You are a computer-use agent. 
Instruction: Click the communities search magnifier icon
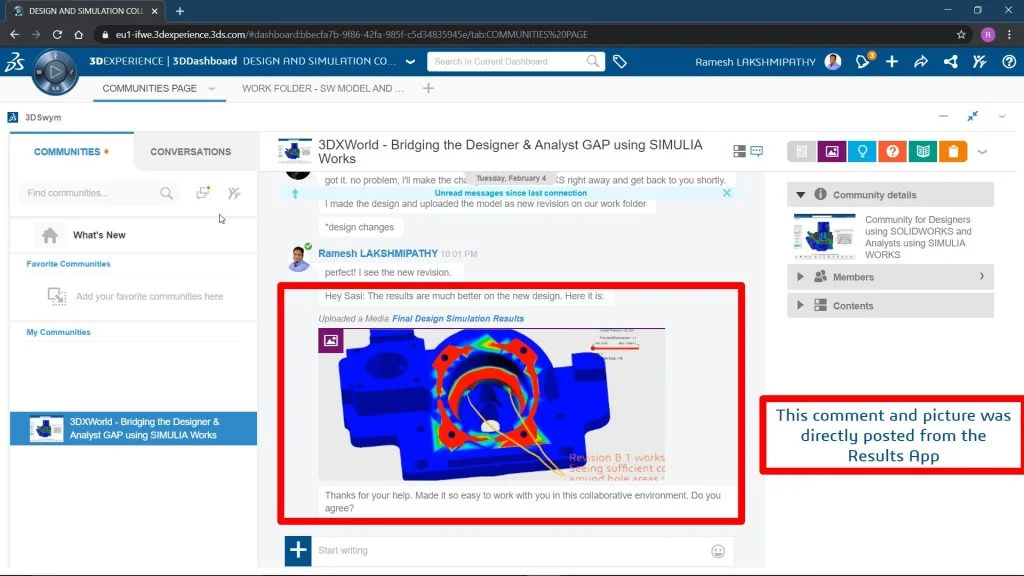[x=167, y=193]
